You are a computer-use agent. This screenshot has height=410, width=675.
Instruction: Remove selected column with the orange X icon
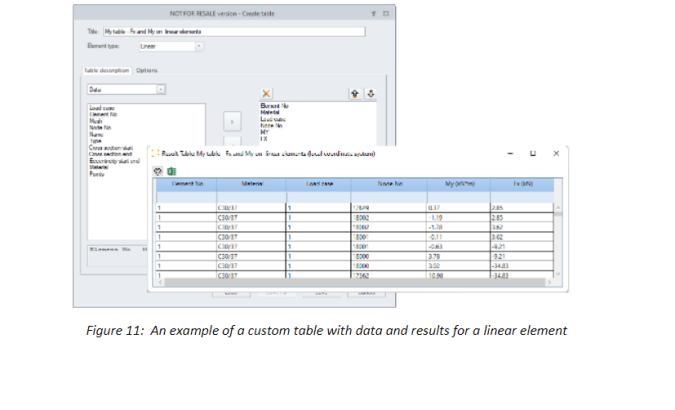click(x=266, y=93)
